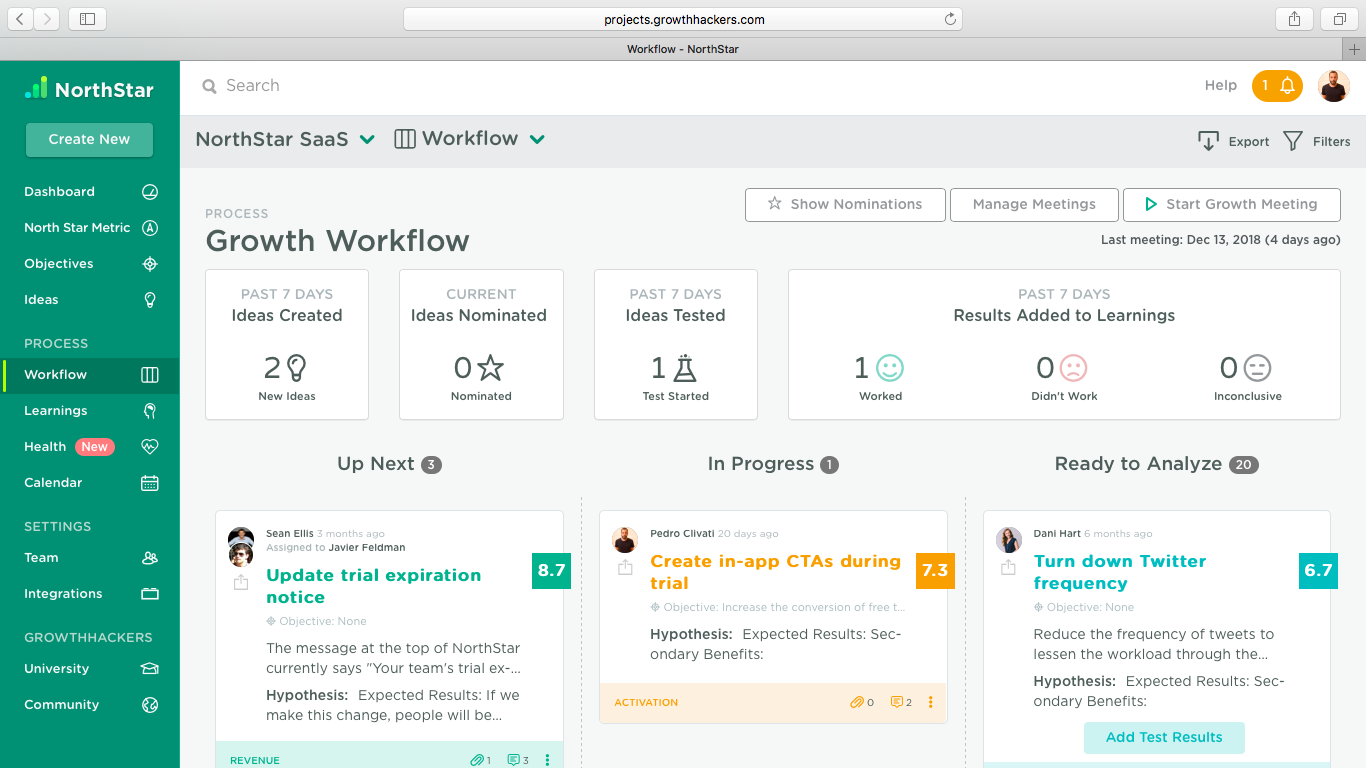Reload the page with the refresh icon
Image resolution: width=1366 pixels, height=768 pixels.
(x=950, y=19)
